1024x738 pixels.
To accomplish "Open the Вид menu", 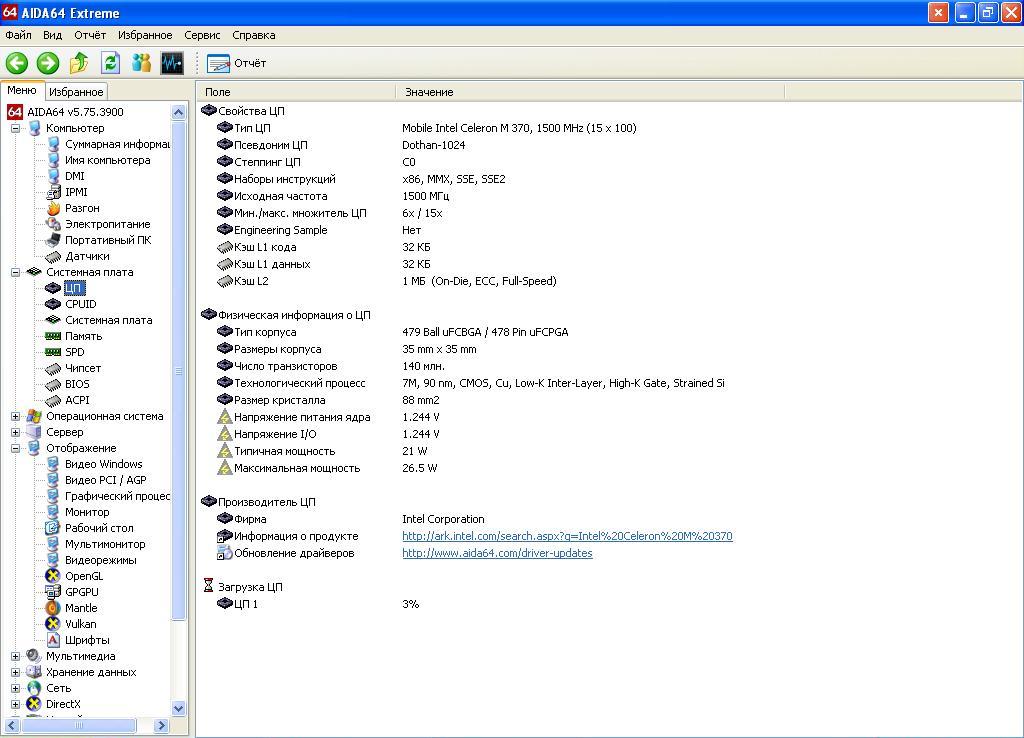I will (52, 35).
